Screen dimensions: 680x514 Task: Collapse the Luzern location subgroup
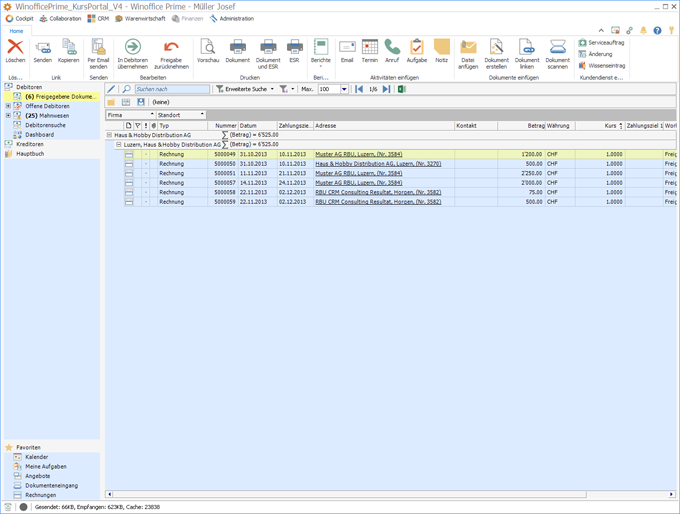118,144
